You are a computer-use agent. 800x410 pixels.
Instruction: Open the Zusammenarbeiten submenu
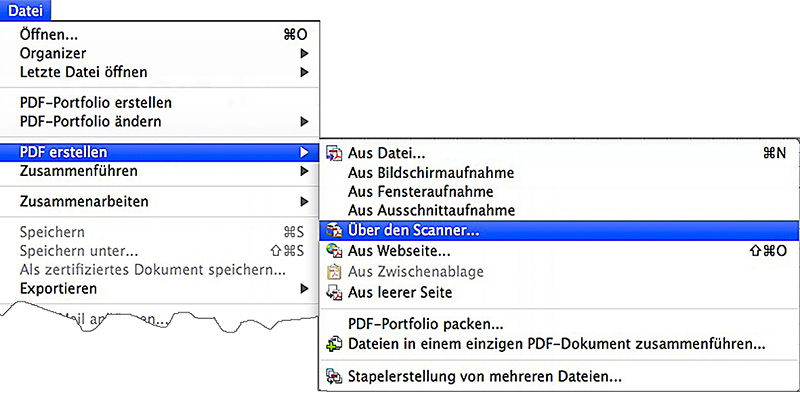tap(84, 202)
